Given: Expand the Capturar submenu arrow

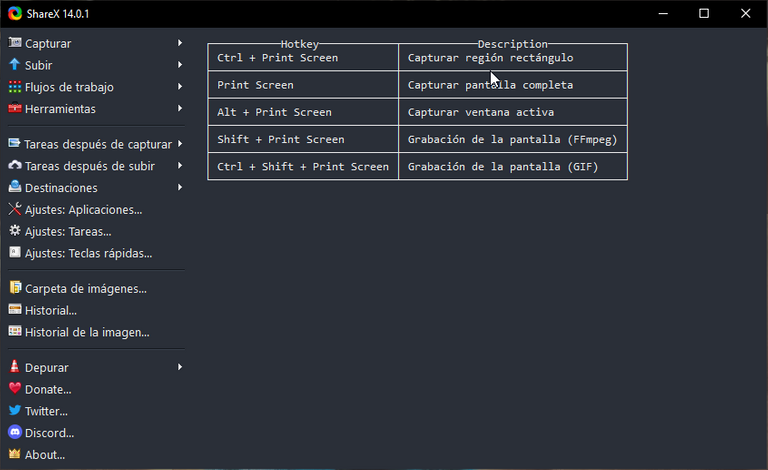Looking at the screenshot, I should [180, 43].
